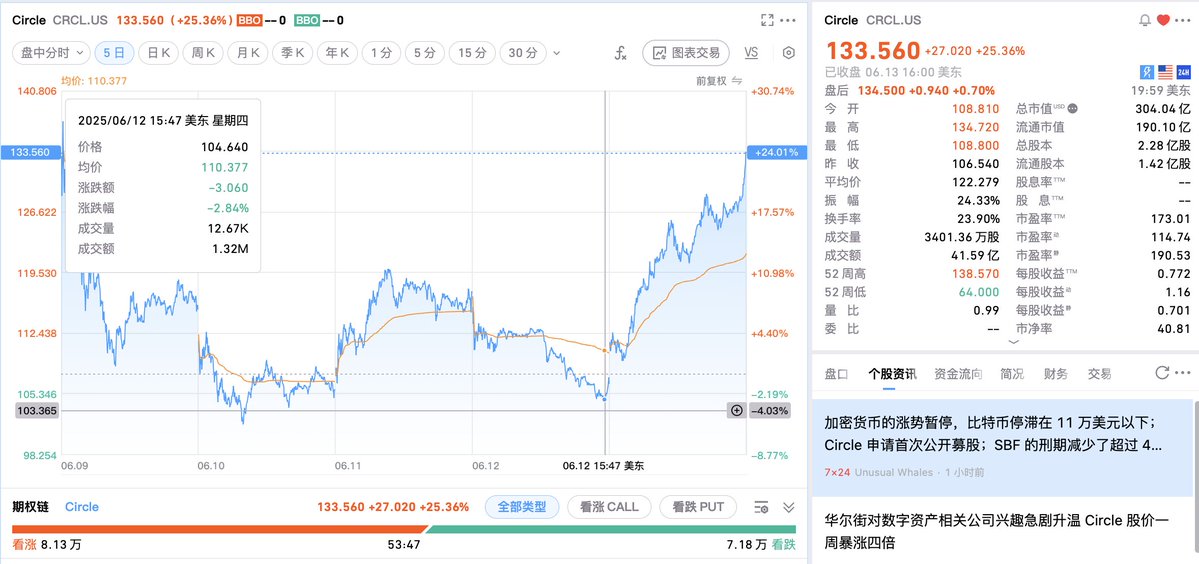Click the US flag market icon
This screenshot has width=1199, height=564.
coord(1165,72)
